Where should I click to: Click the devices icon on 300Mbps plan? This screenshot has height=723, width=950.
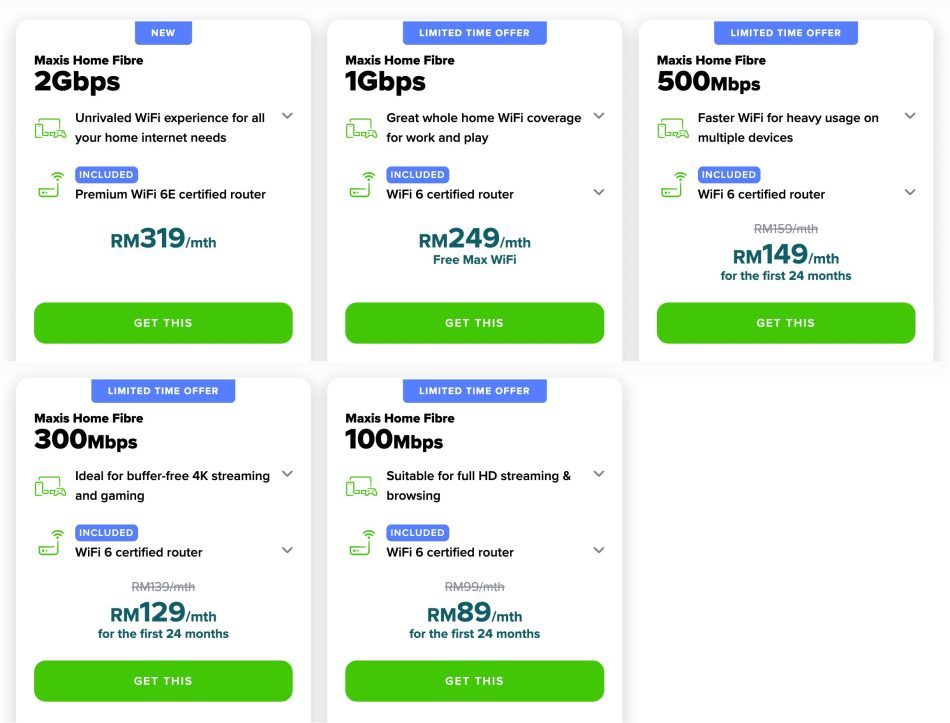[52, 485]
